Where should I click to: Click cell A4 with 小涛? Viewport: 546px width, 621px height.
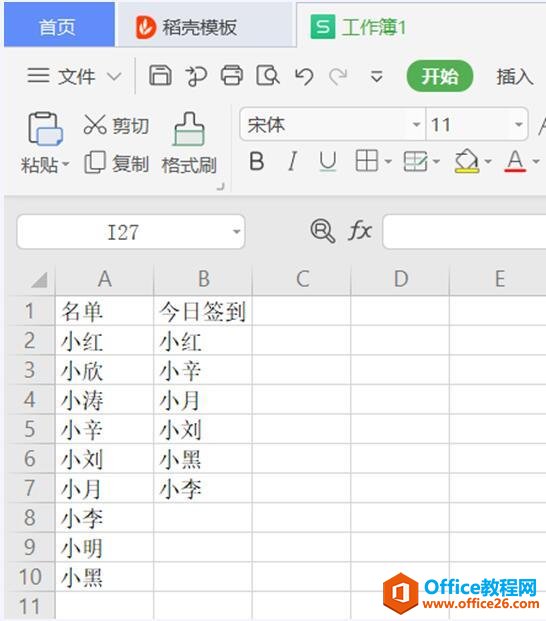pyautogui.click(x=105, y=400)
